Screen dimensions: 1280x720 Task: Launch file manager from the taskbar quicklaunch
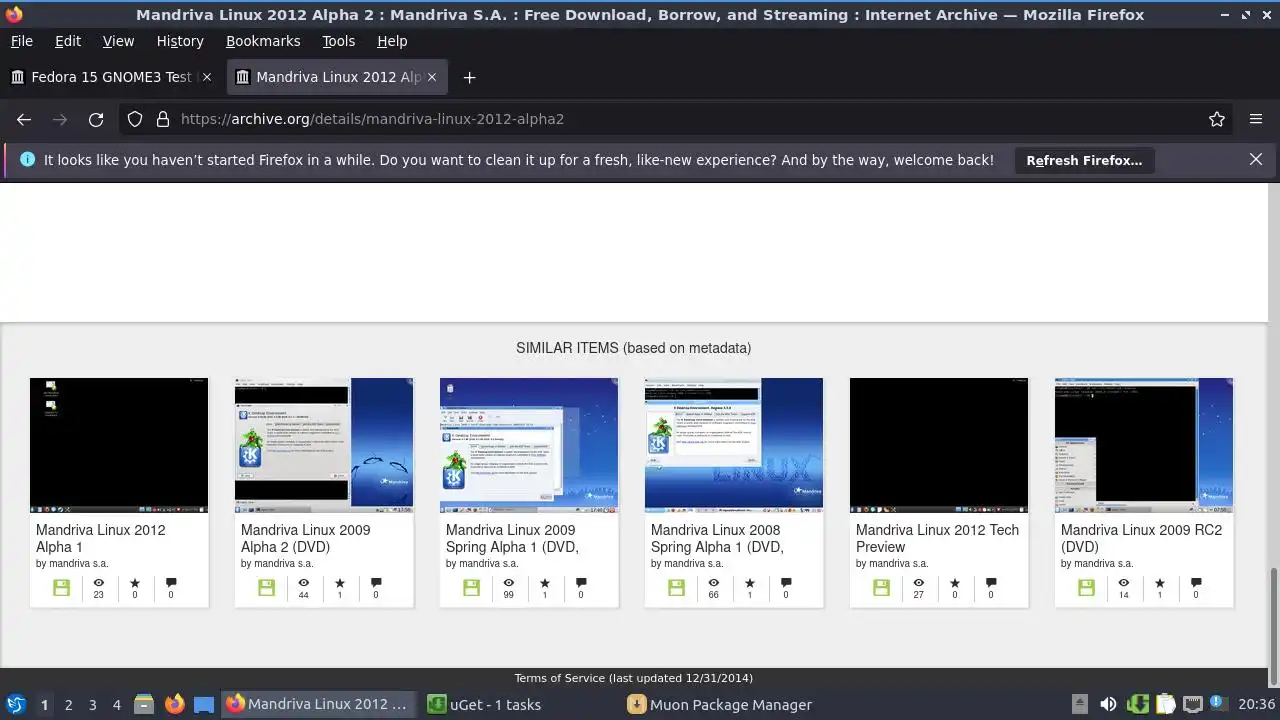[144, 704]
